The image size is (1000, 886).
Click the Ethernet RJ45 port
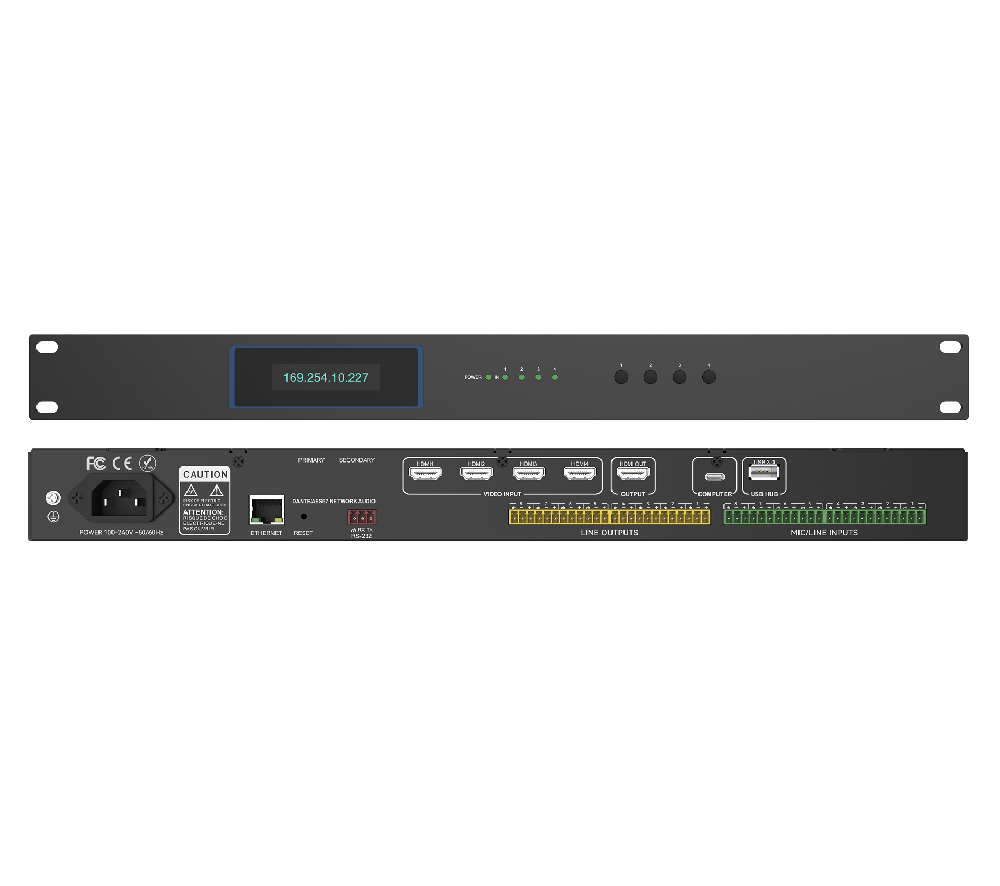(267, 510)
